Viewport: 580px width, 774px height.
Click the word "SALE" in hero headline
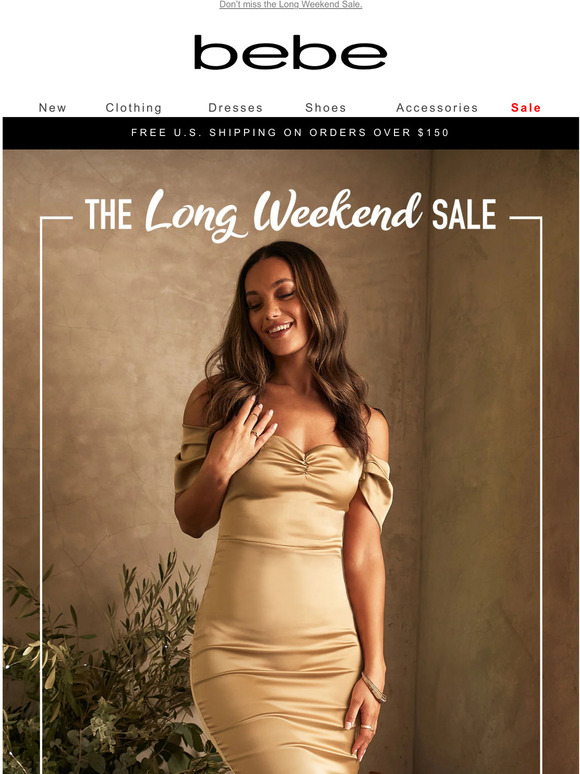464,215
